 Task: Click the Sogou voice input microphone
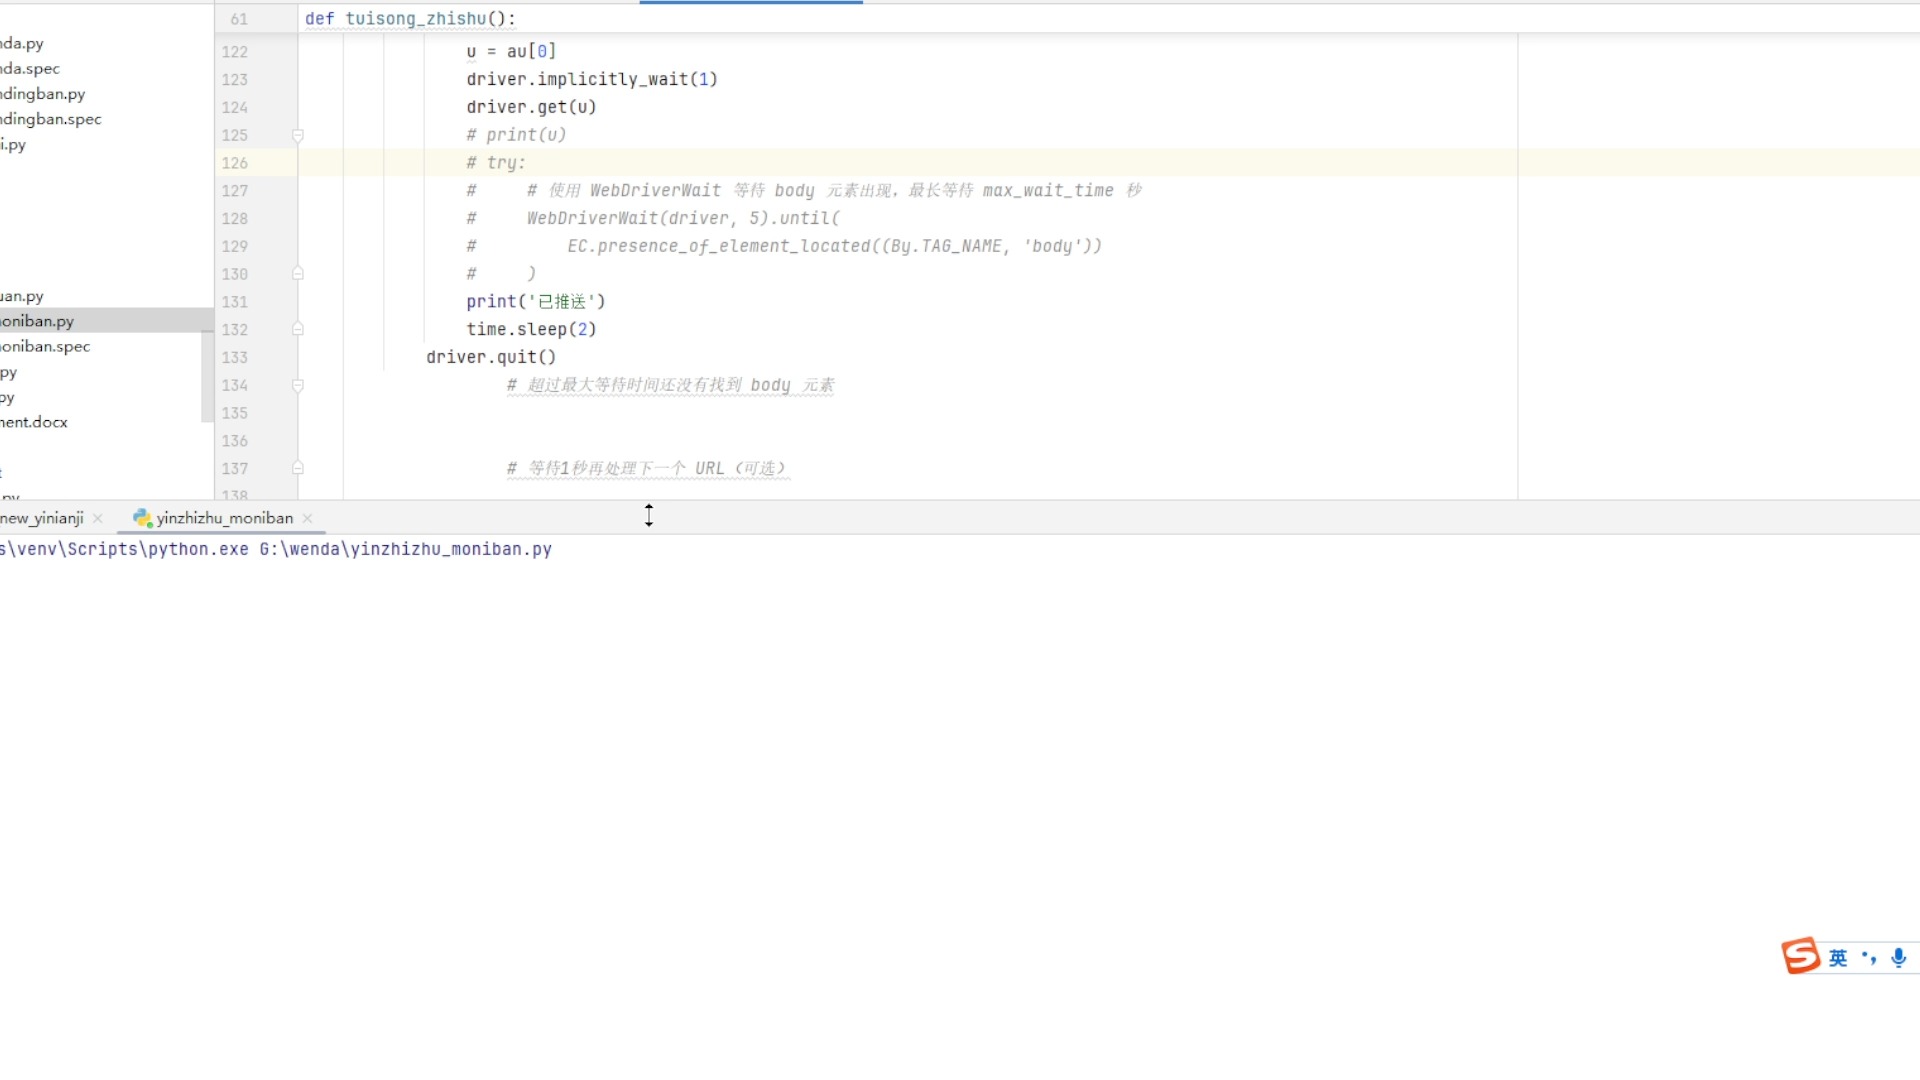coord(1899,958)
